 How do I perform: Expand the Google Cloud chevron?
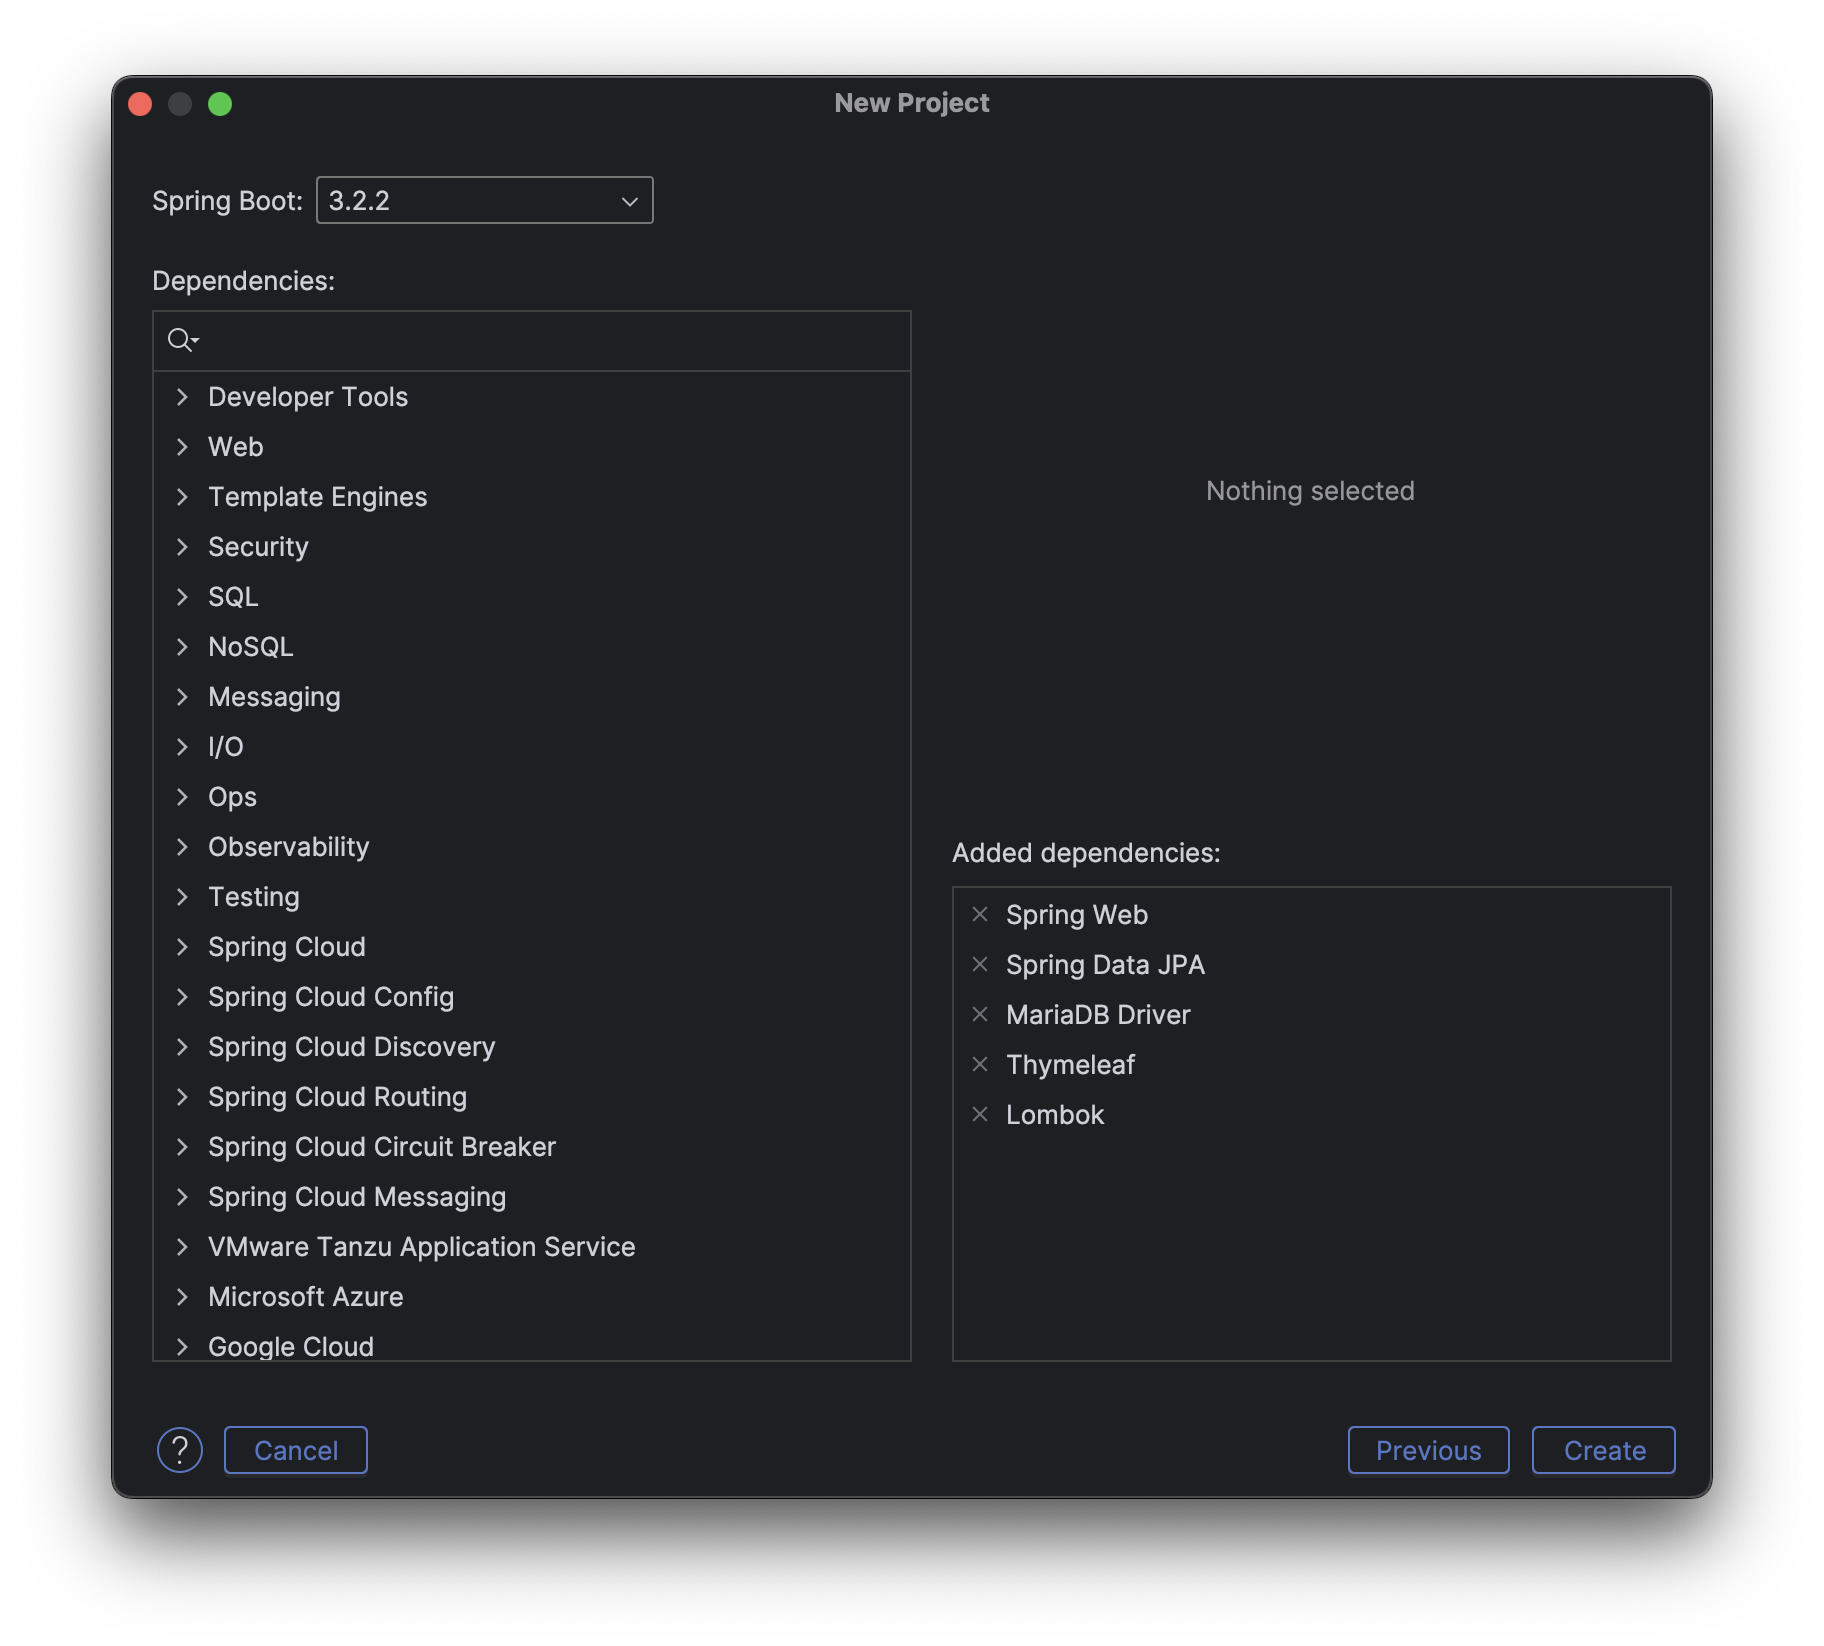pyautogui.click(x=182, y=1347)
